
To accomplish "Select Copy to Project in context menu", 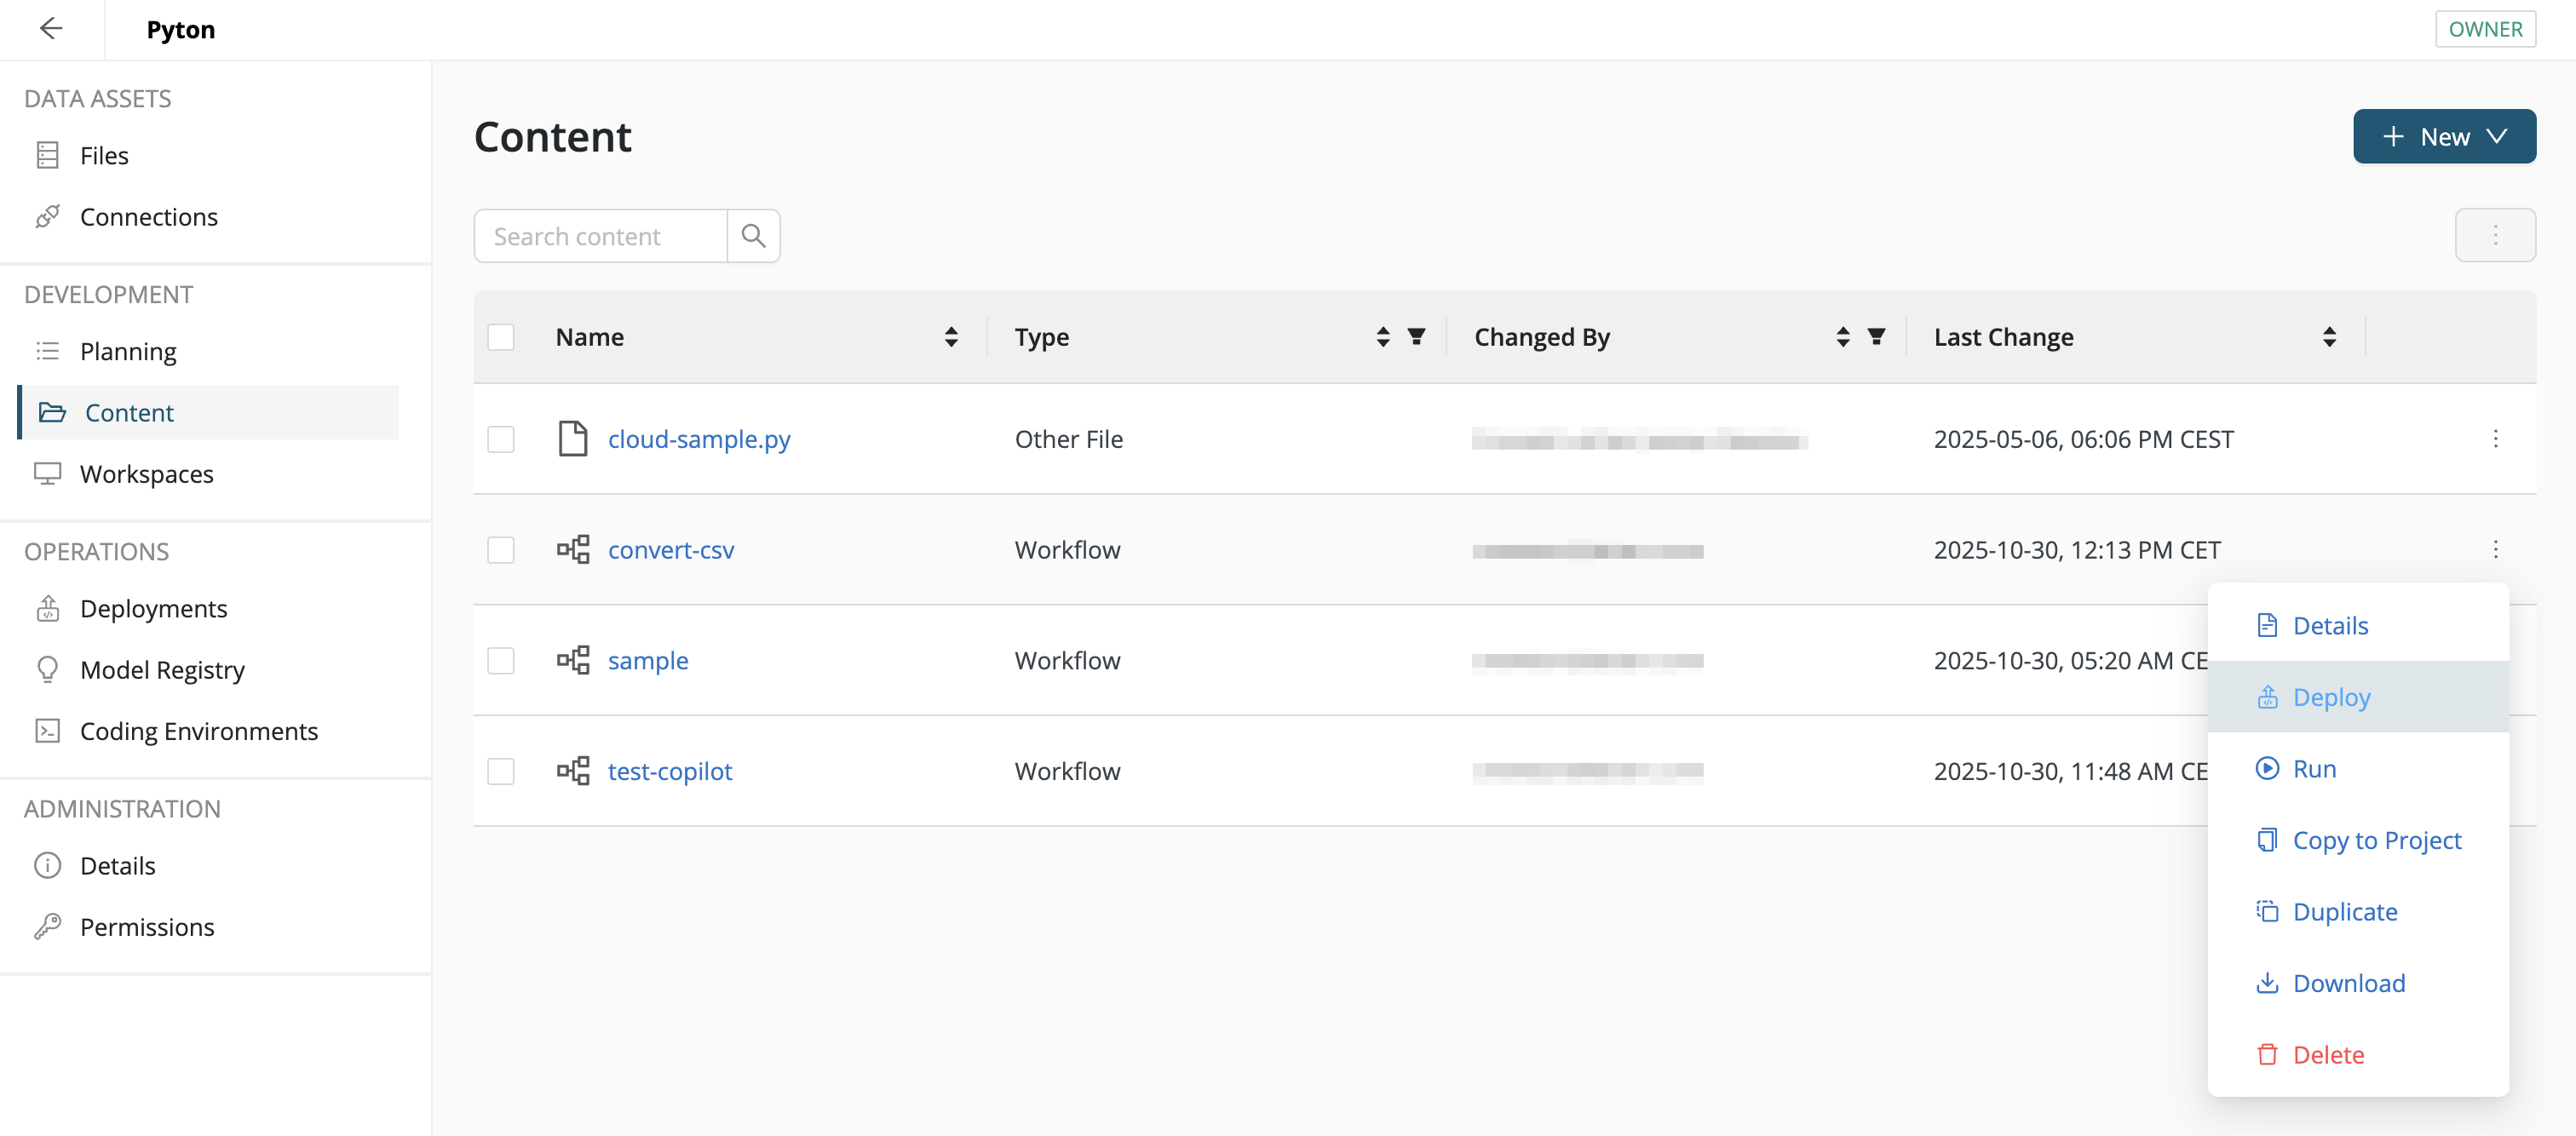I will coord(2377,840).
